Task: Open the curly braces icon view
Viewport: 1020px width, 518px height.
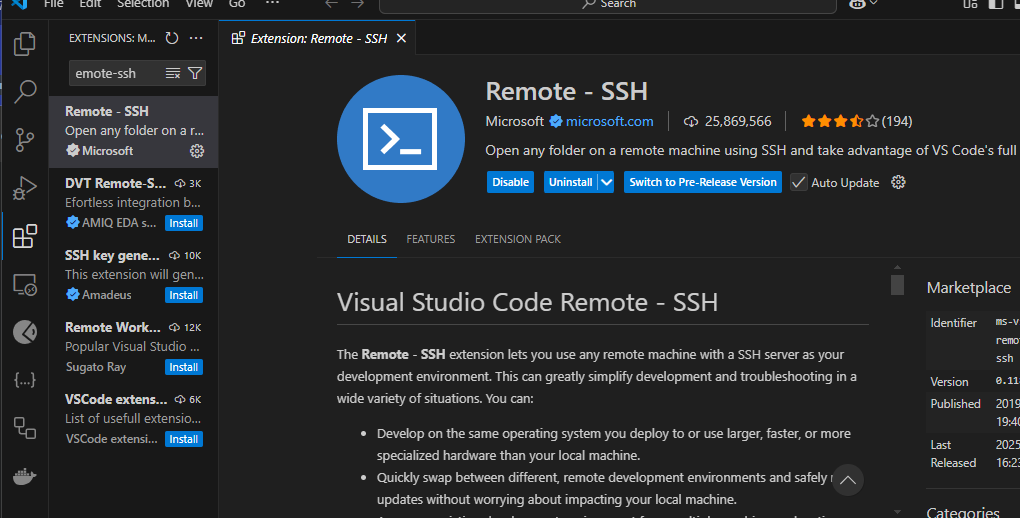Action: [x=25, y=379]
